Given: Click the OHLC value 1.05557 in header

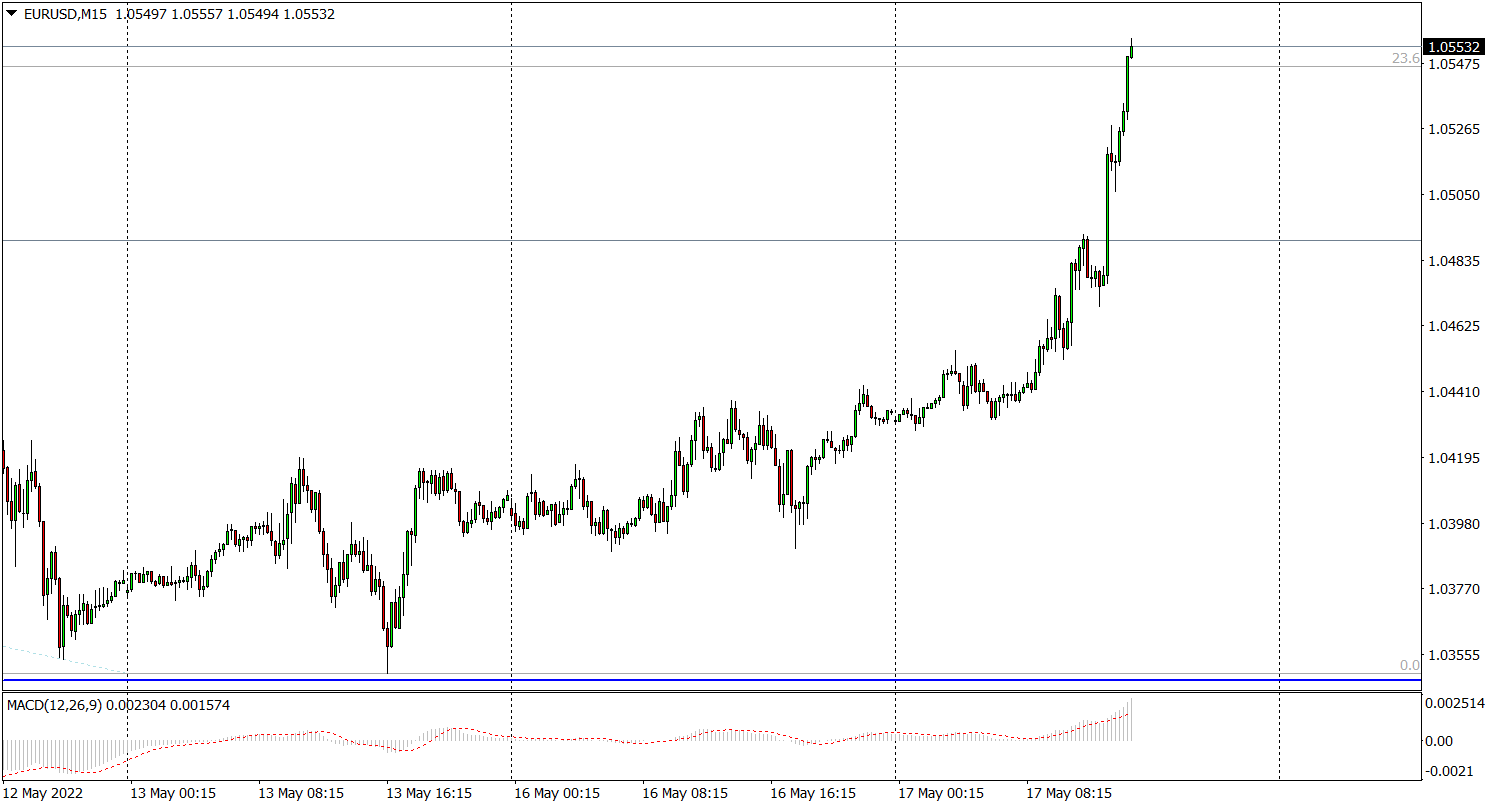Looking at the screenshot, I should (199, 14).
